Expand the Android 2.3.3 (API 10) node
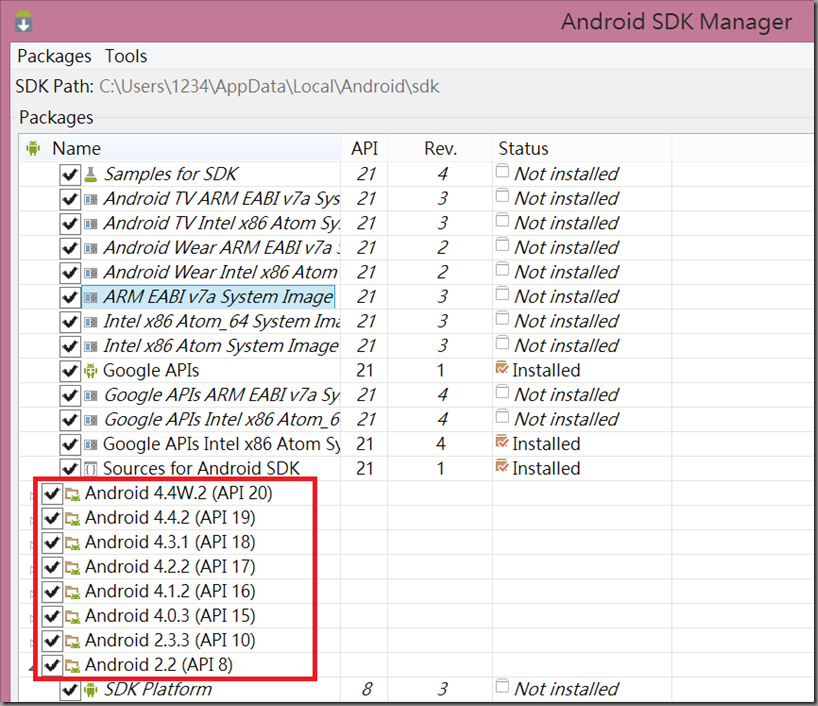The height and width of the screenshot is (706, 818). (32, 643)
